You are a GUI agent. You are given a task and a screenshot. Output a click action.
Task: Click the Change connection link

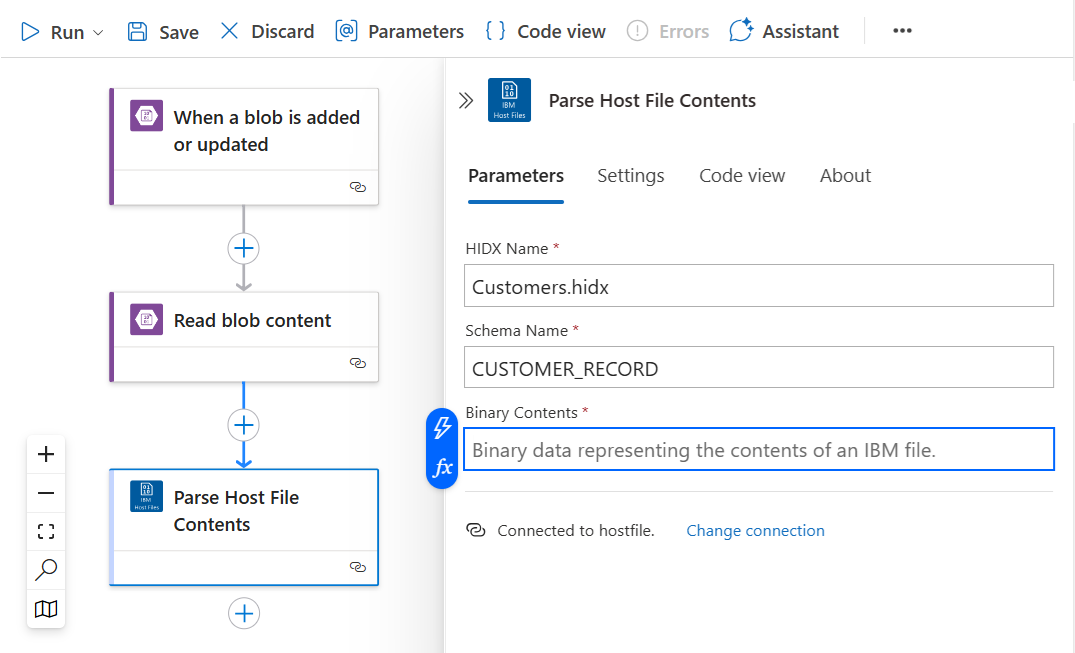point(755,531)
